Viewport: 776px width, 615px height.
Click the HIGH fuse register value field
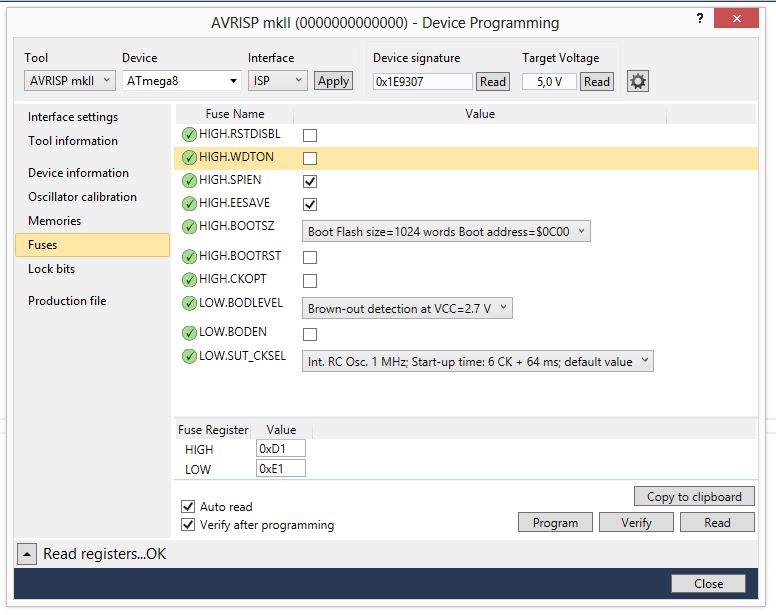281,449
